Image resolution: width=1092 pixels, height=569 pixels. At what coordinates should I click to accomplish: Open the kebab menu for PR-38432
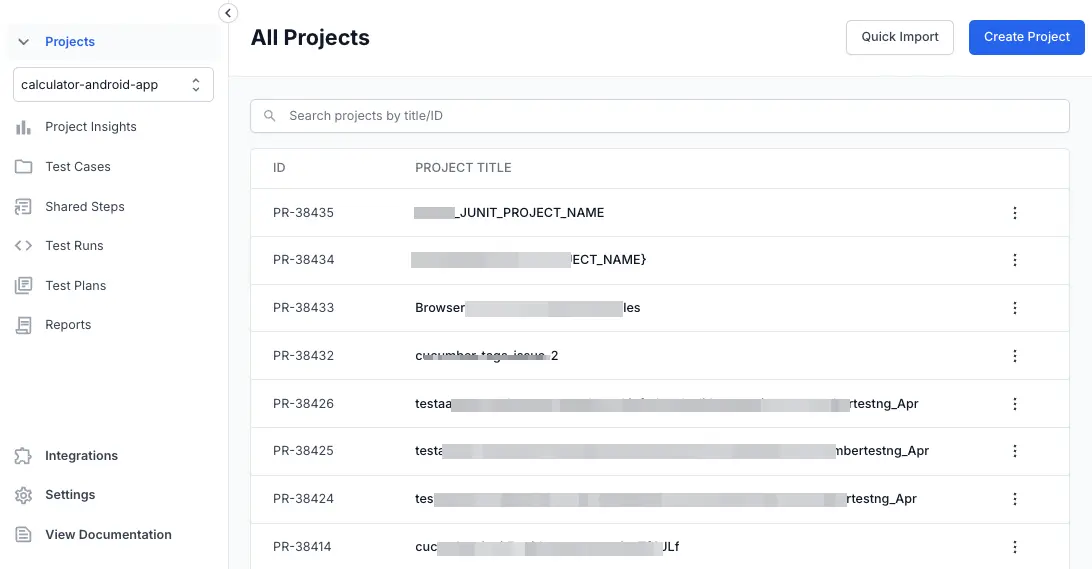pos(1015,356)
